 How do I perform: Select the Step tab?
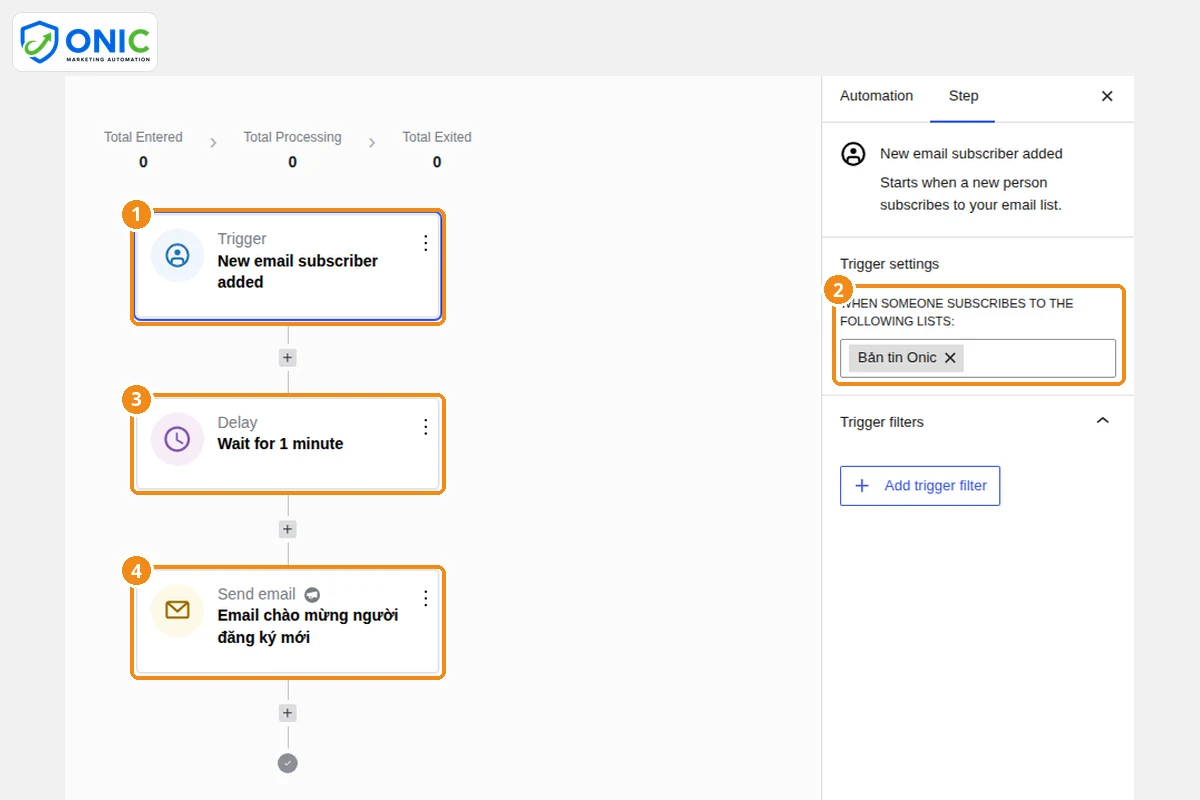pos(963,96)
